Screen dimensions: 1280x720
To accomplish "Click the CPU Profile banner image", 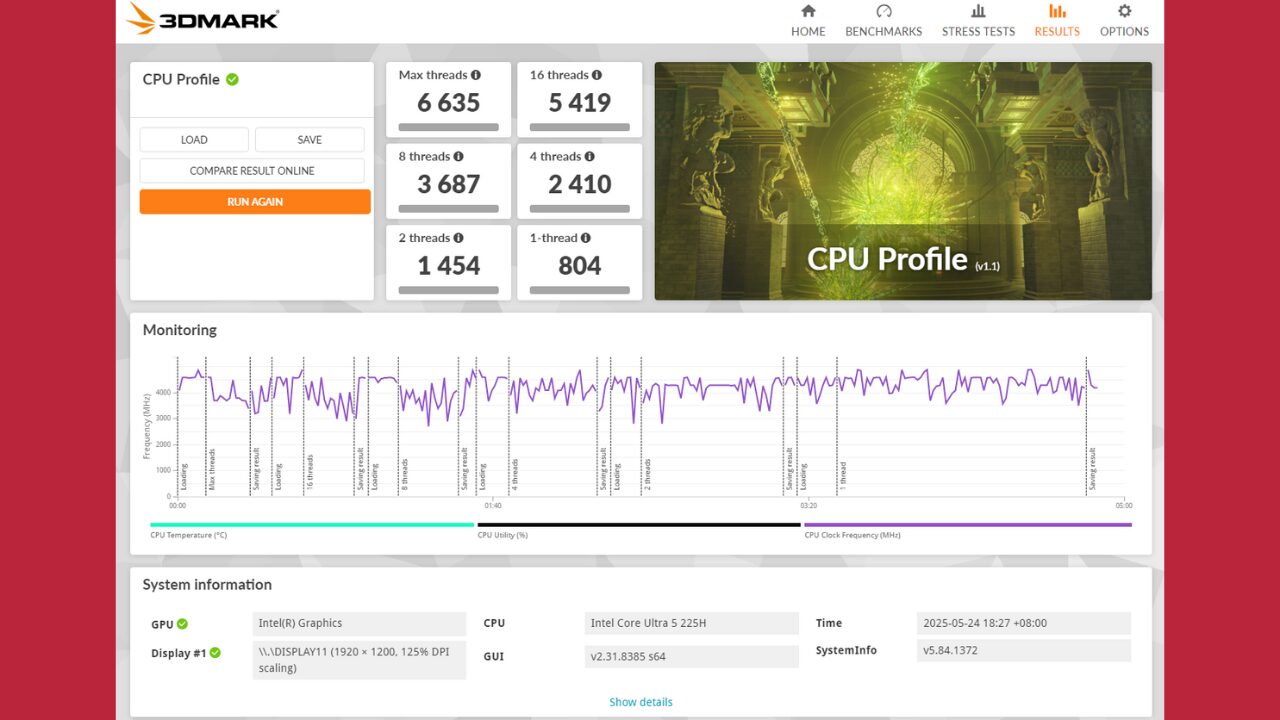I will click(902, 181).
